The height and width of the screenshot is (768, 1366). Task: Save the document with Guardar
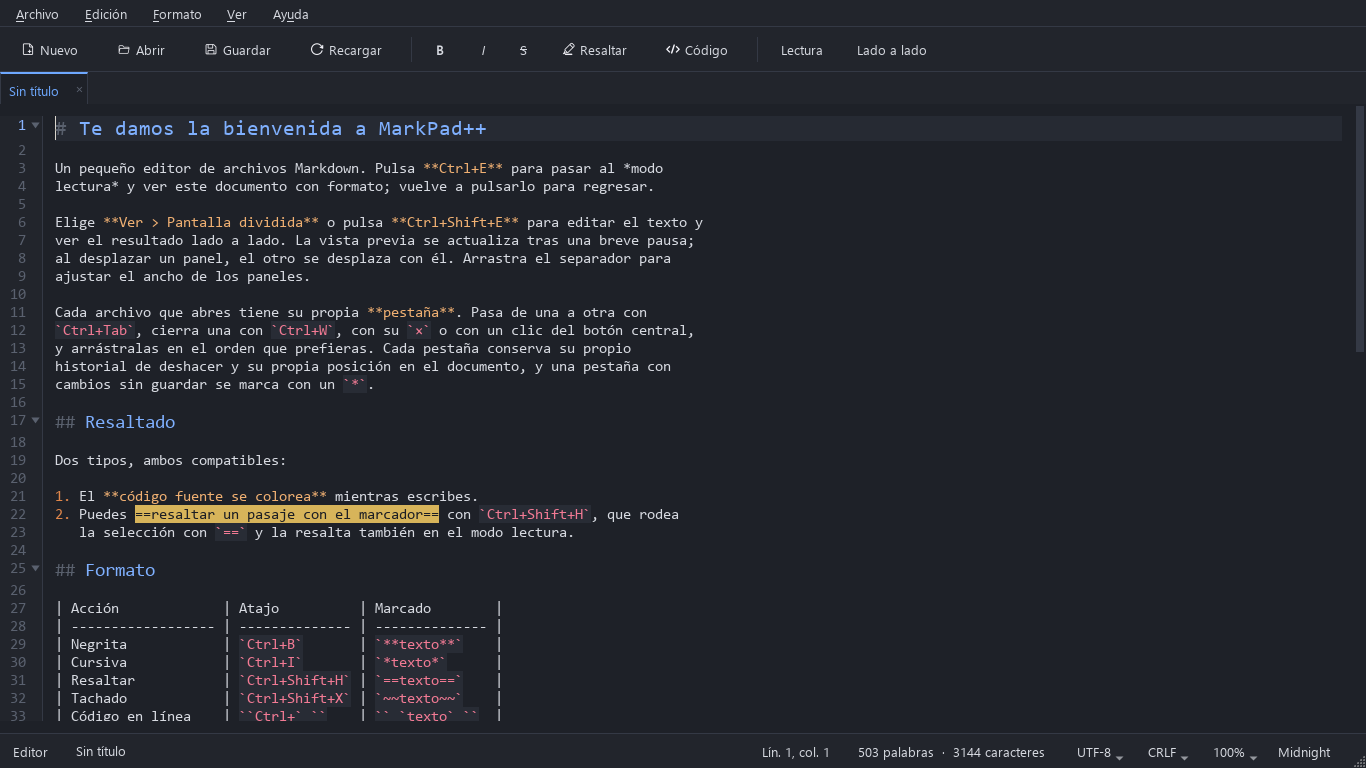tap(238, 50)
